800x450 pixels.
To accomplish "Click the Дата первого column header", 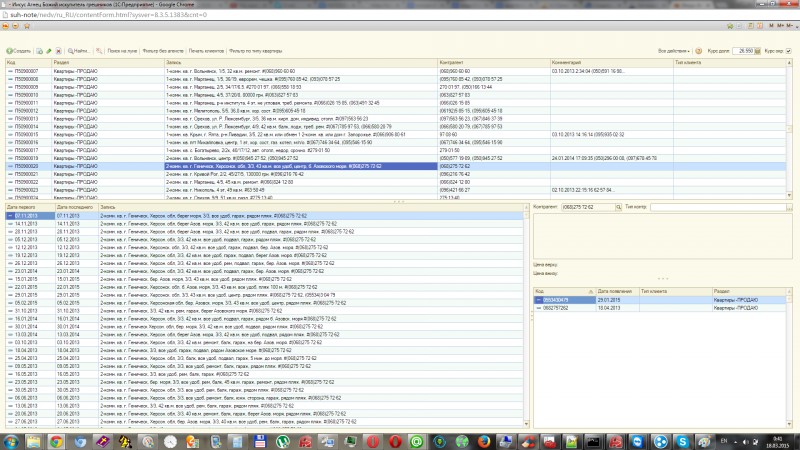I will click(30, 207).
